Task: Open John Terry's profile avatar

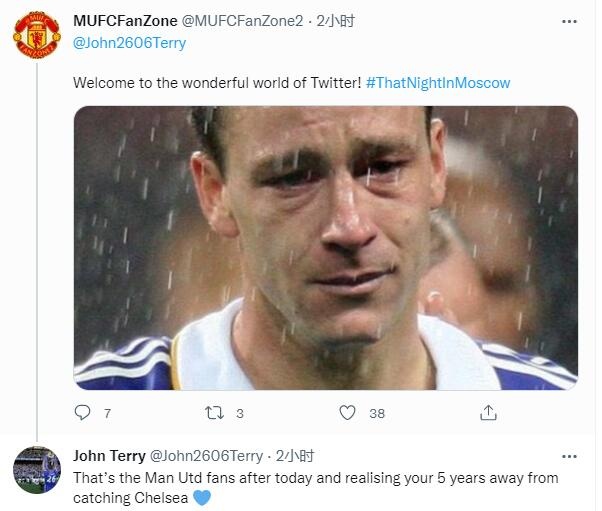Action: click(x=36, y=470)
